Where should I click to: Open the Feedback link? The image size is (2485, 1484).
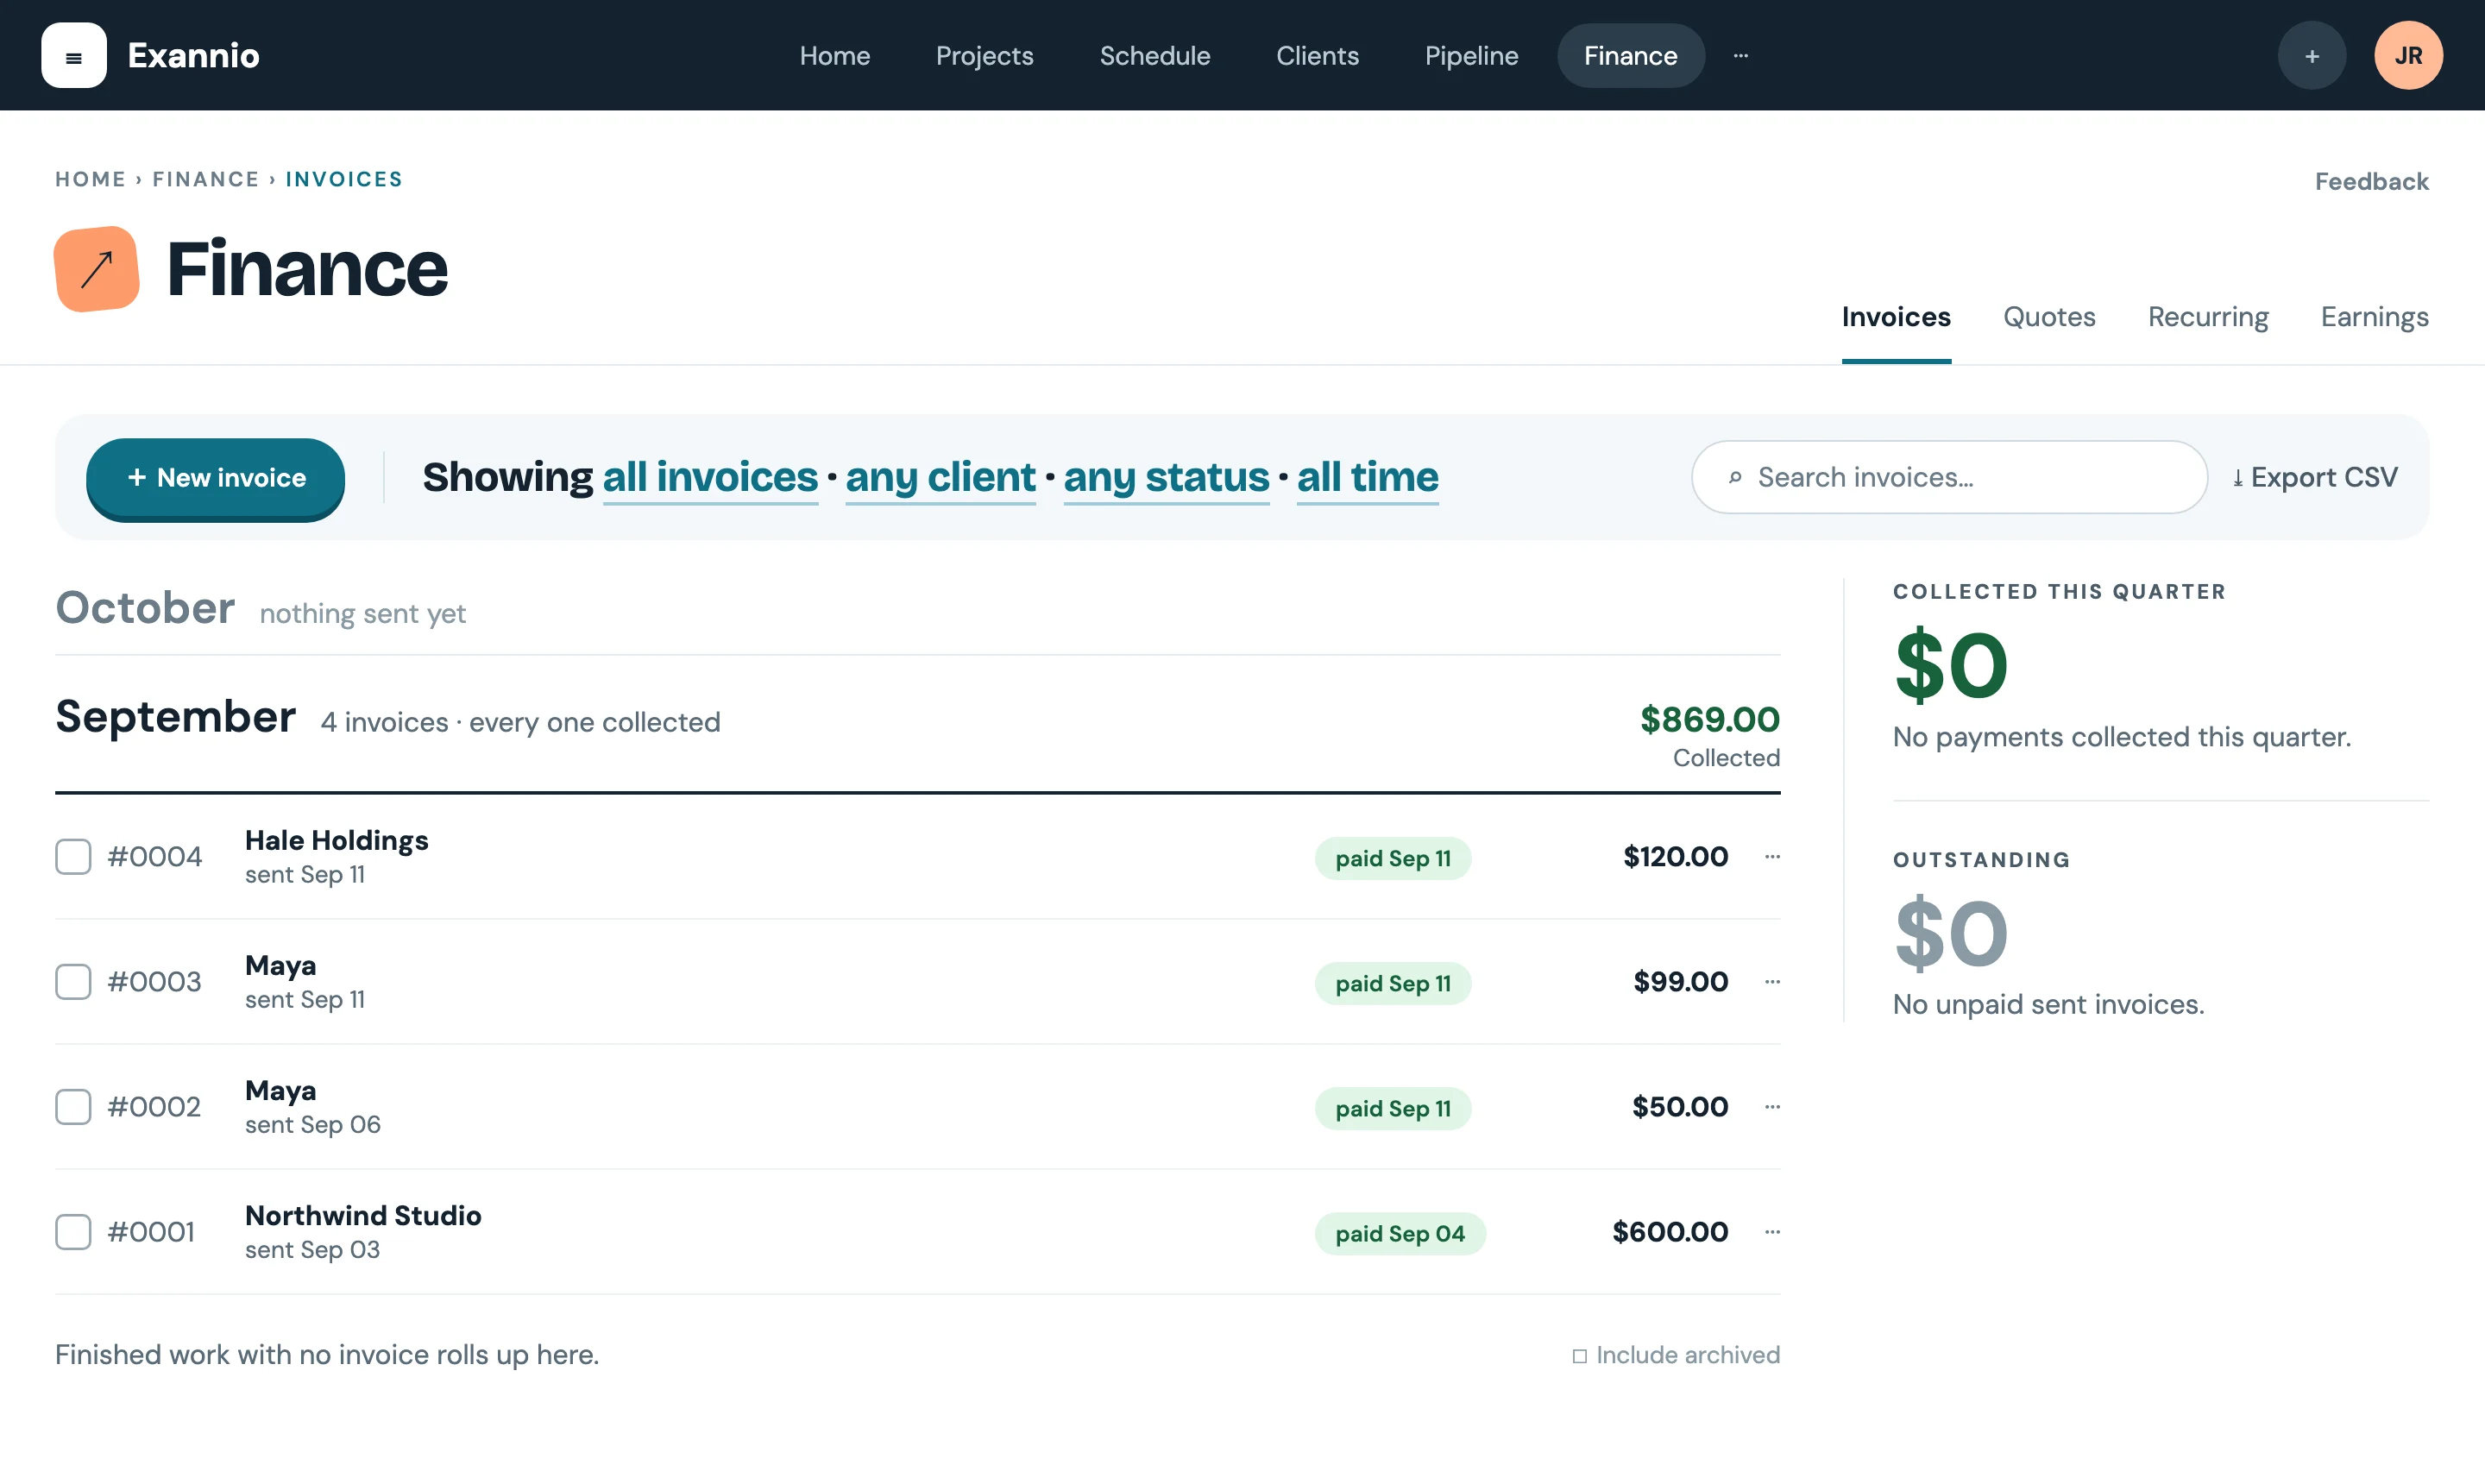coord(2371,182)
